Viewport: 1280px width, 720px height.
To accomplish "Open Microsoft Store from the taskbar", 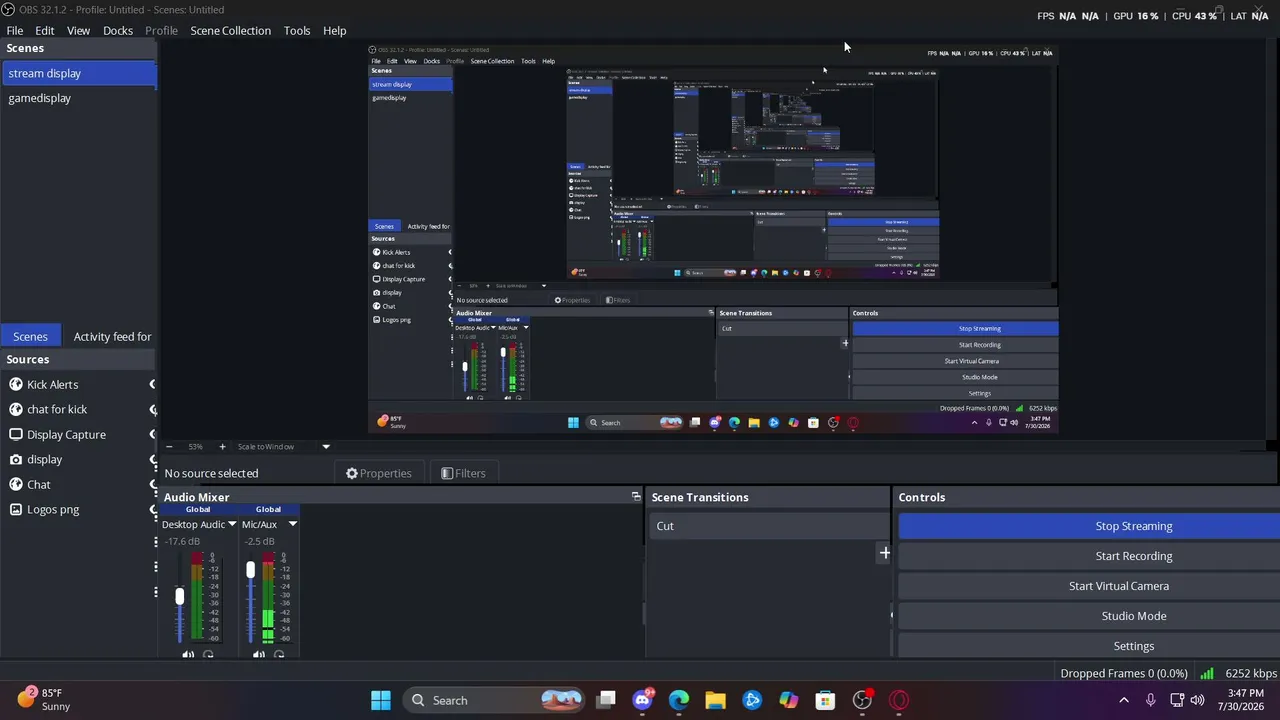I will coord(825,700).
